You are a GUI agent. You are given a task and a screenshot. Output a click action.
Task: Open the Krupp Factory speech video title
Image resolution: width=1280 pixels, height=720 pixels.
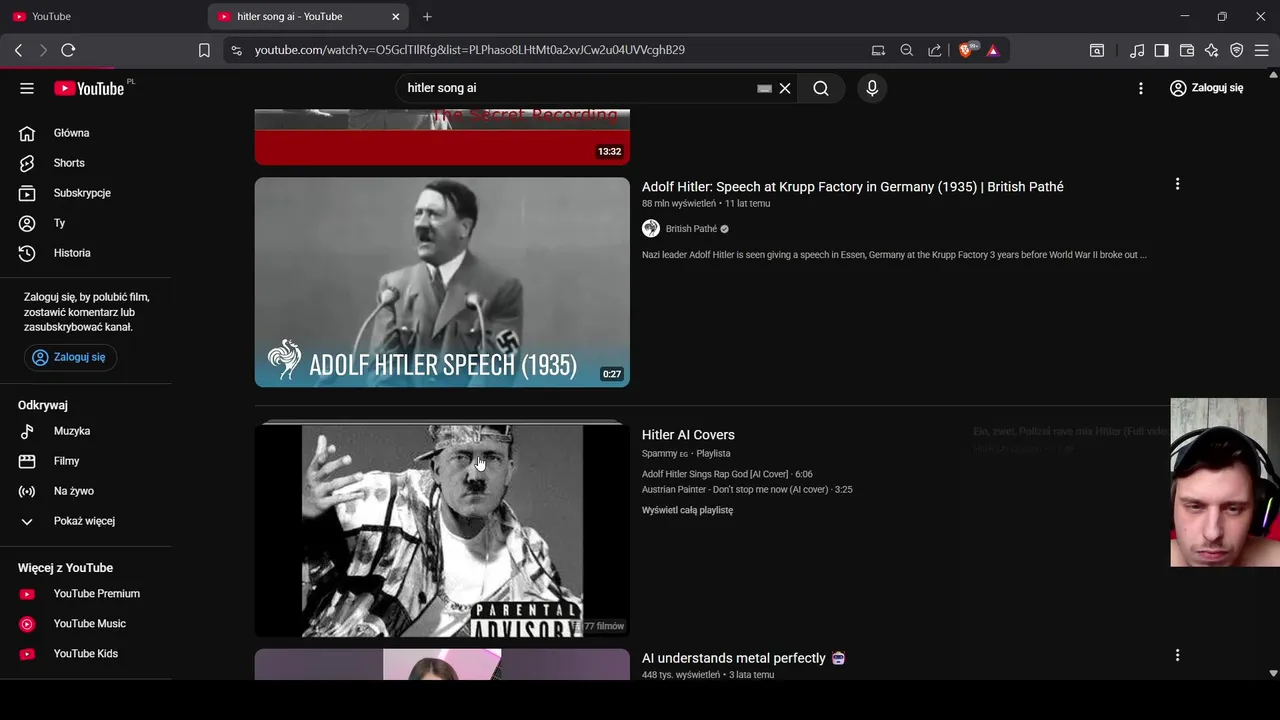click(852, 187)
